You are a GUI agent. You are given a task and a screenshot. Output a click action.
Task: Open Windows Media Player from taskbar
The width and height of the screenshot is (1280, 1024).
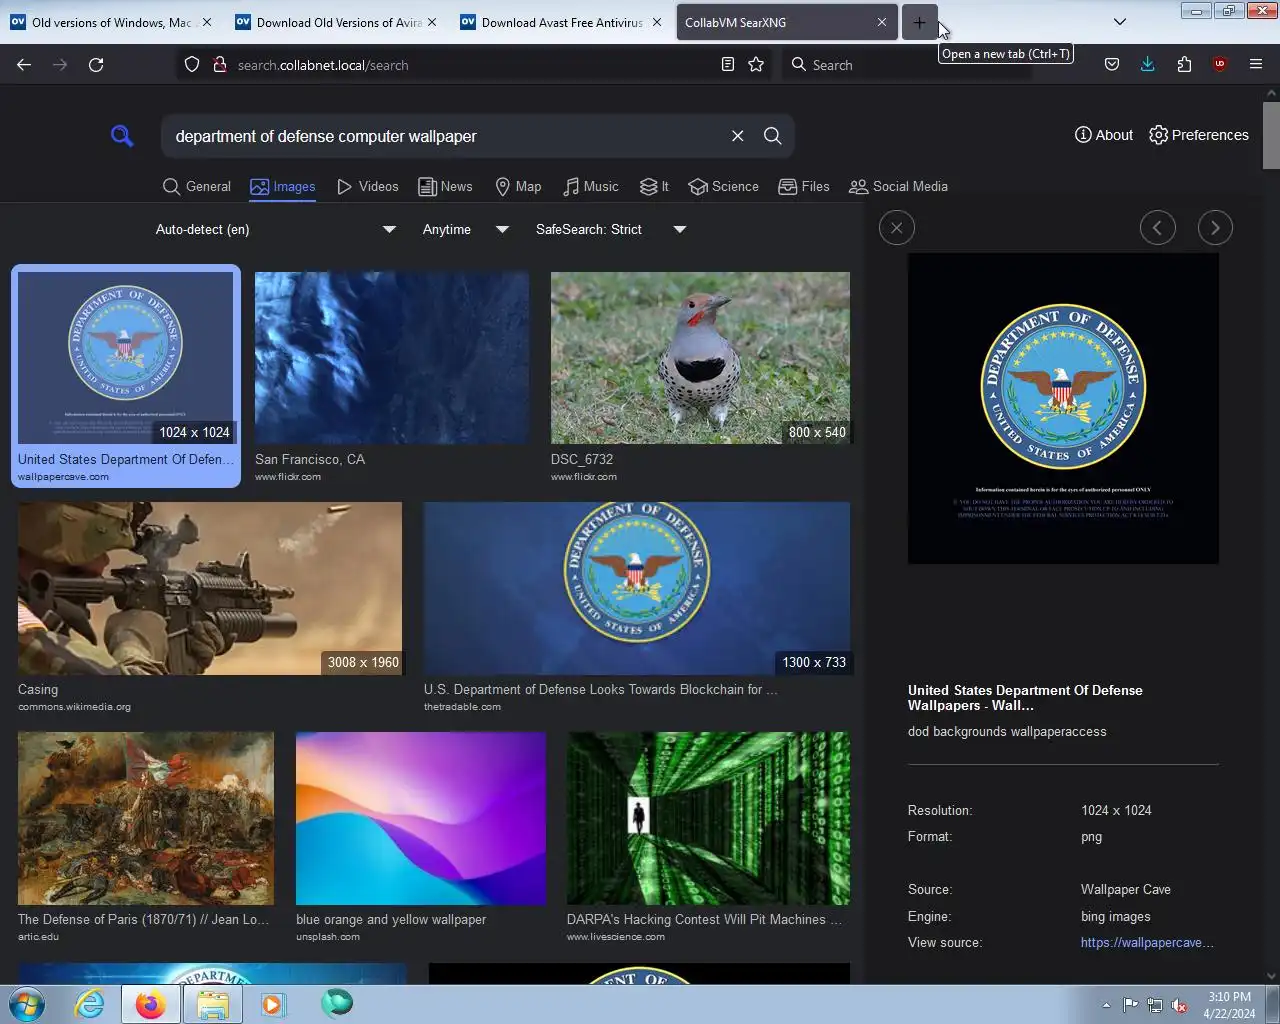click(x=273, y=1004)
